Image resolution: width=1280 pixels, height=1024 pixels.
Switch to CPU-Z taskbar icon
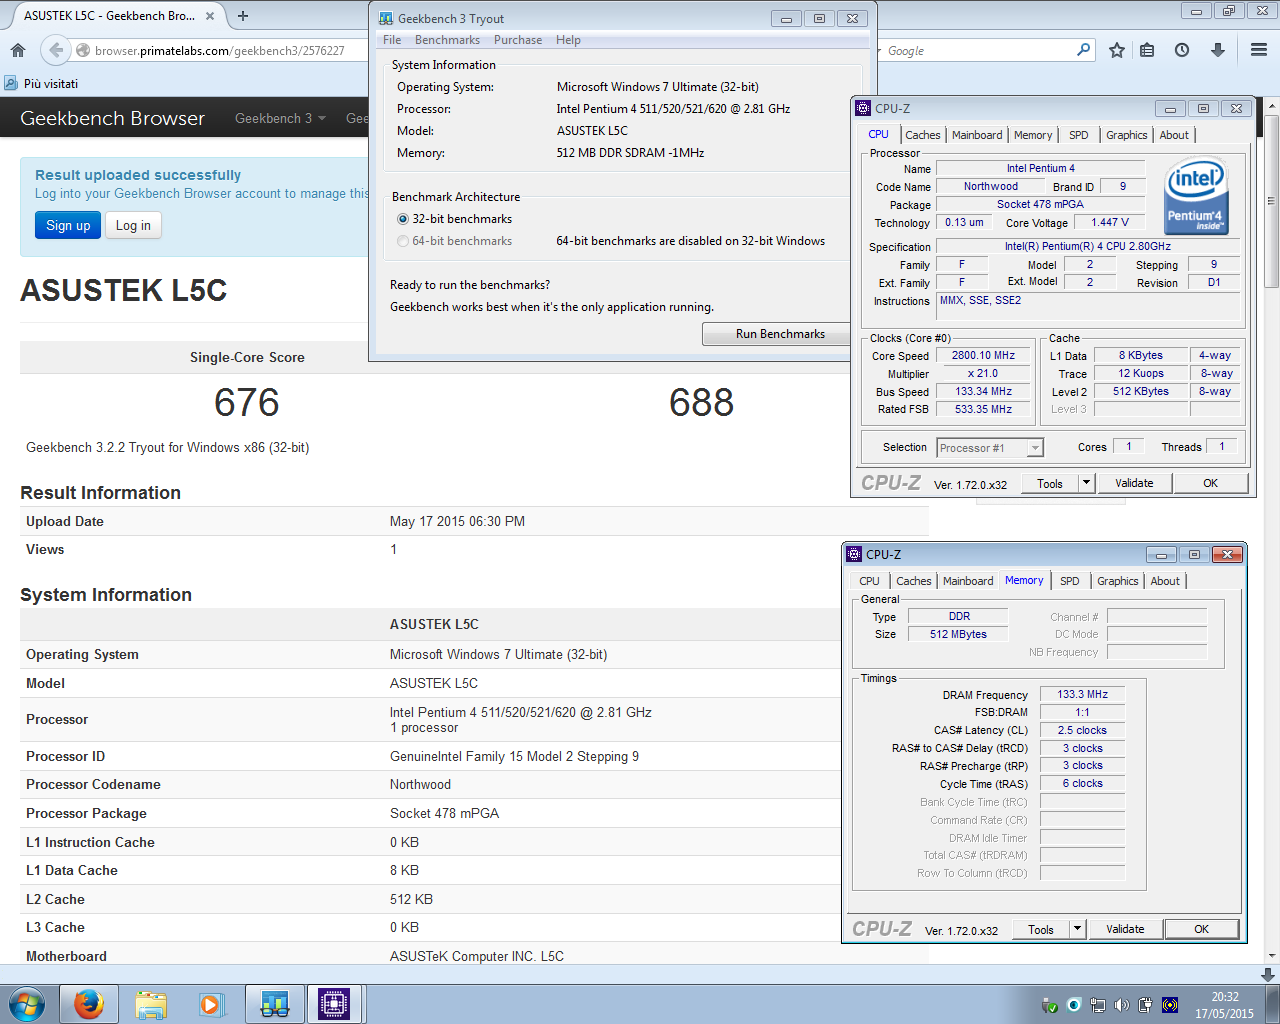coord(334,1004)
